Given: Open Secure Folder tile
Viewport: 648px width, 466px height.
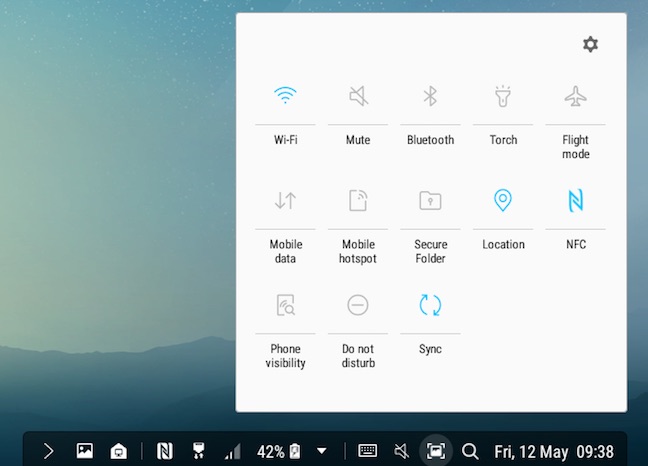Looking at the screenshot, I should click(x=430, y=201).
